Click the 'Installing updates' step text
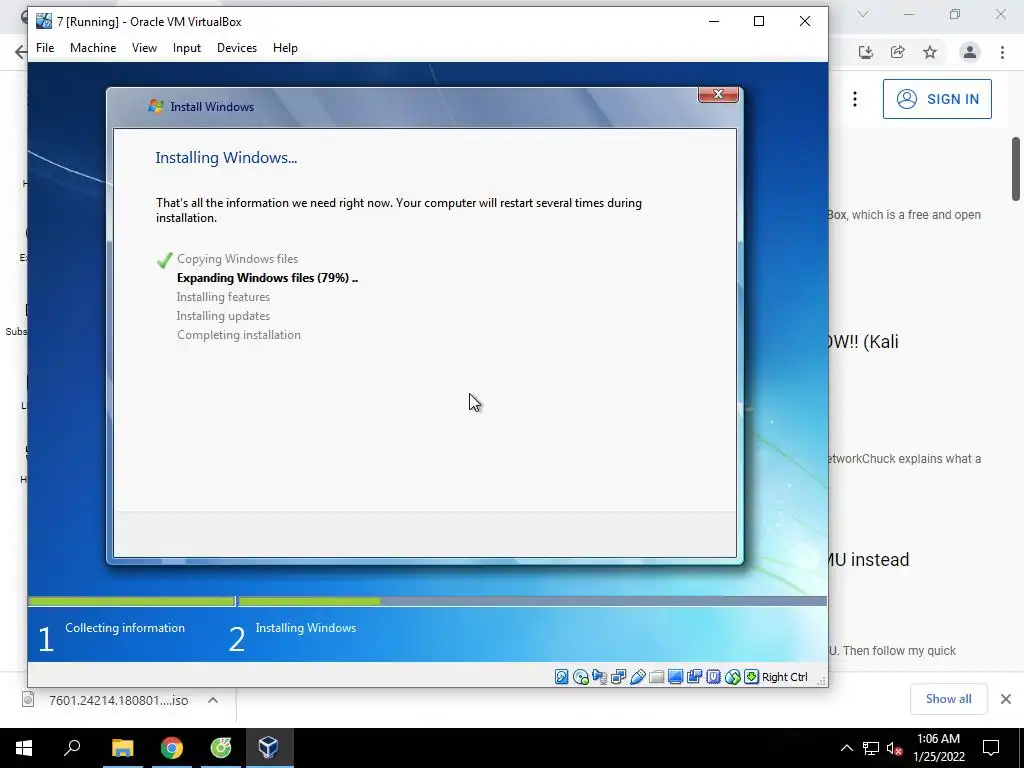1024x768 pixels. point(223,315)
